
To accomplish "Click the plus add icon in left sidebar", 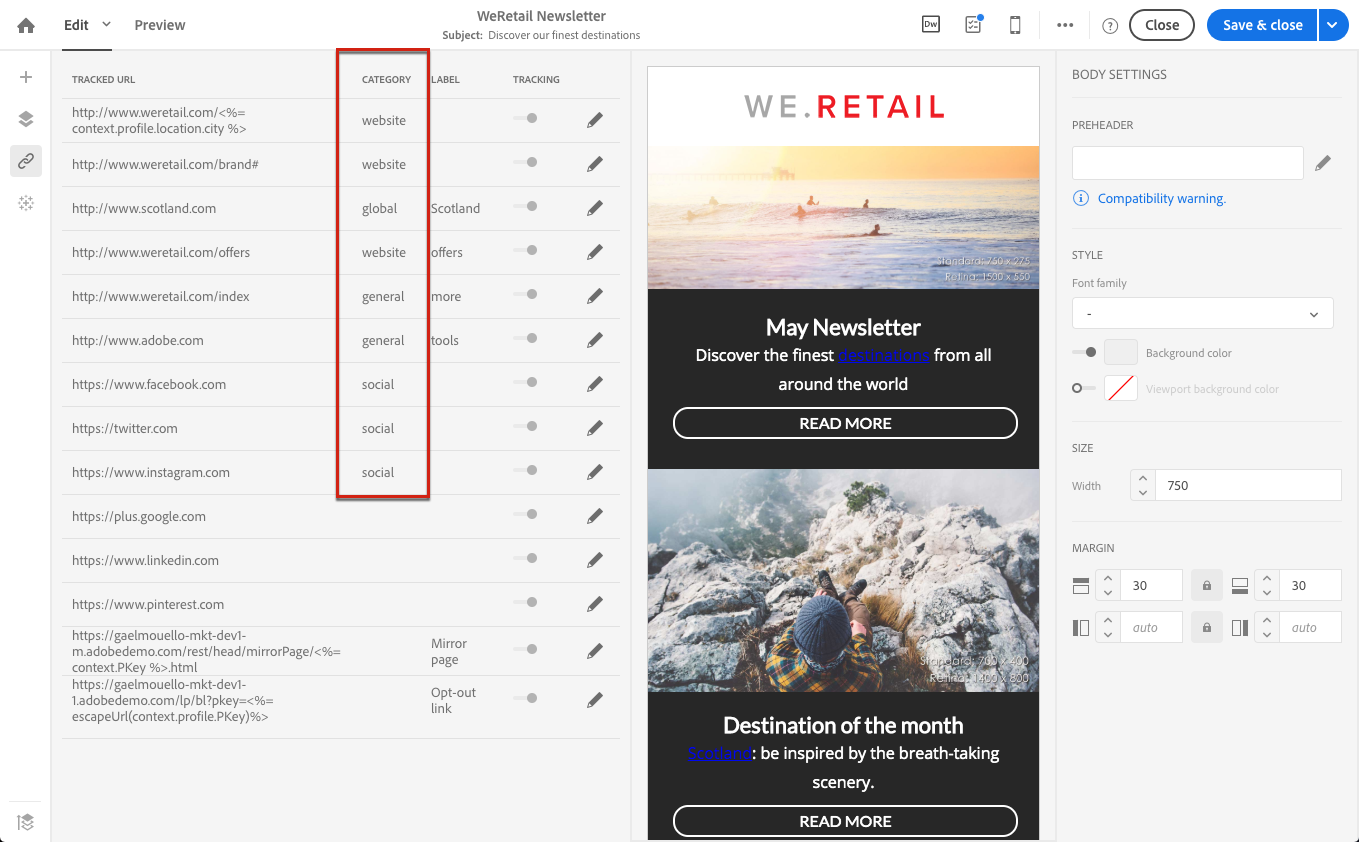I will tap(26, 77).
